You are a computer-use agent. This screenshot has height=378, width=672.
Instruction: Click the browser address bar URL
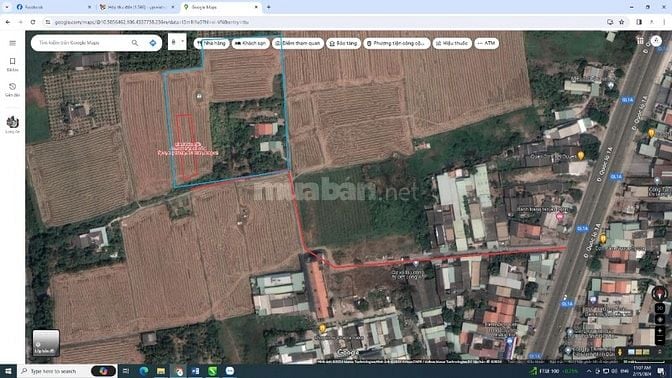(x=152, y=22)
